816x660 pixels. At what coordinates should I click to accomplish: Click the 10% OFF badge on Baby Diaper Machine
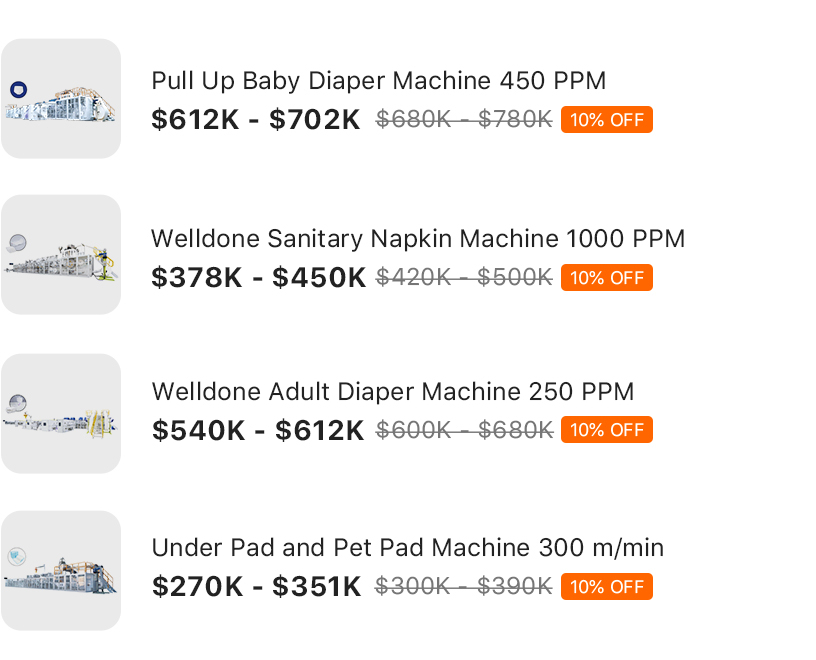pos(607,120)
